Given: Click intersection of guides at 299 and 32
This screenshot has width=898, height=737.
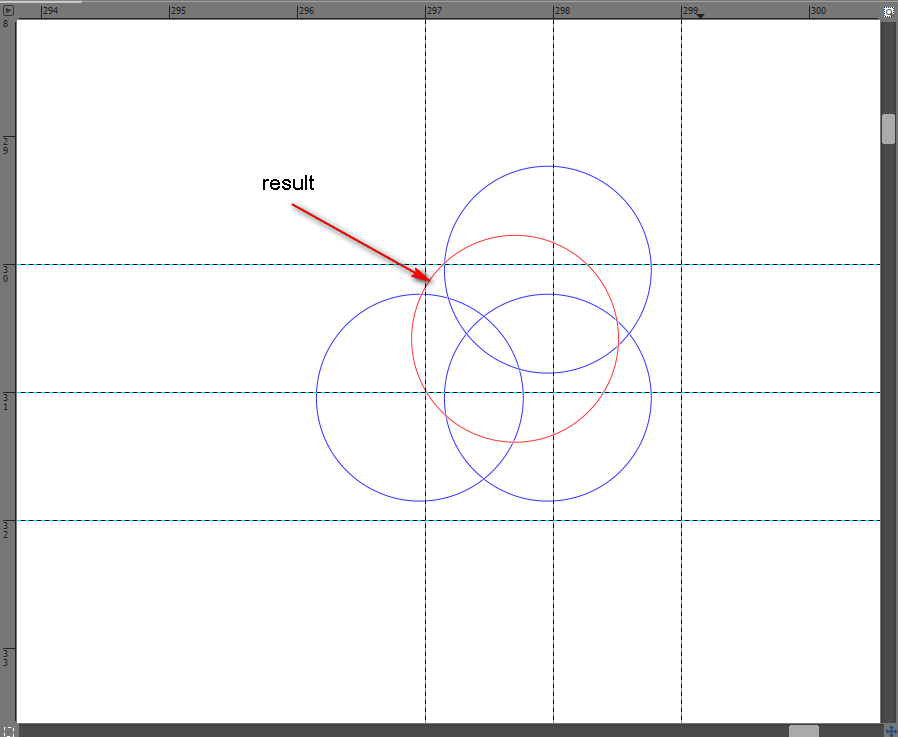Looking at the screenshot, I should pos(682,520).
